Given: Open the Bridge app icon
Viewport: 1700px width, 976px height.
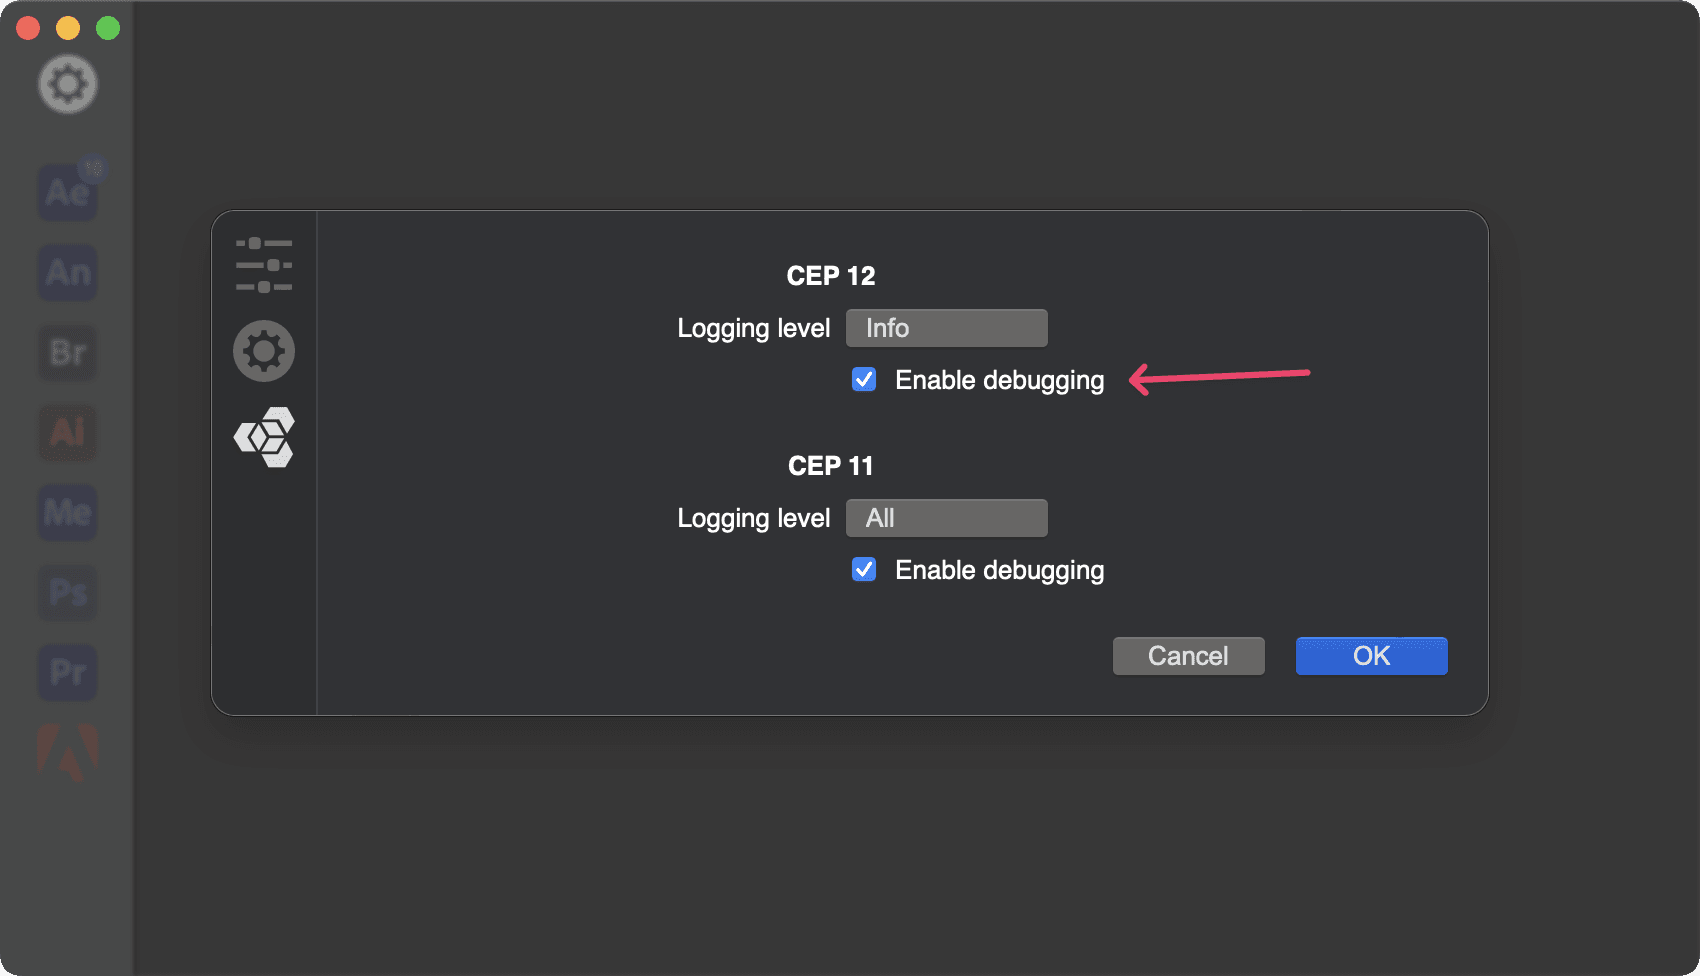Looking at the screenshot, I should (68, 352).
